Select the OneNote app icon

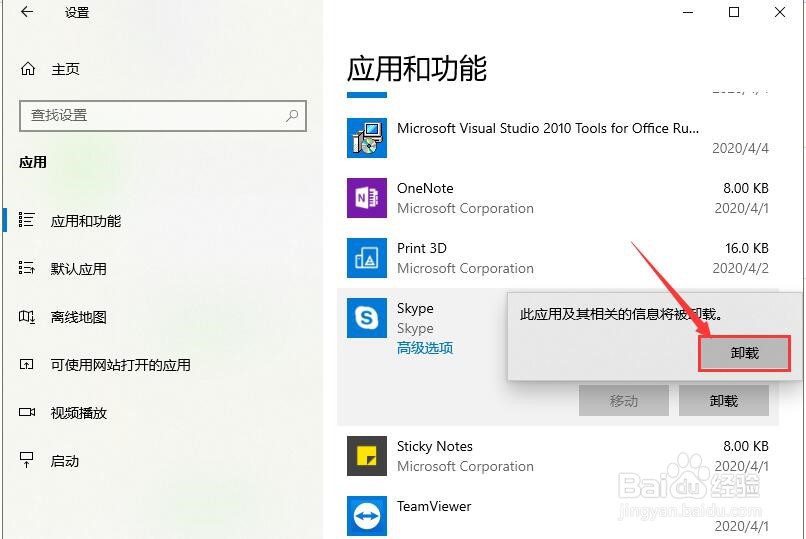367,198
